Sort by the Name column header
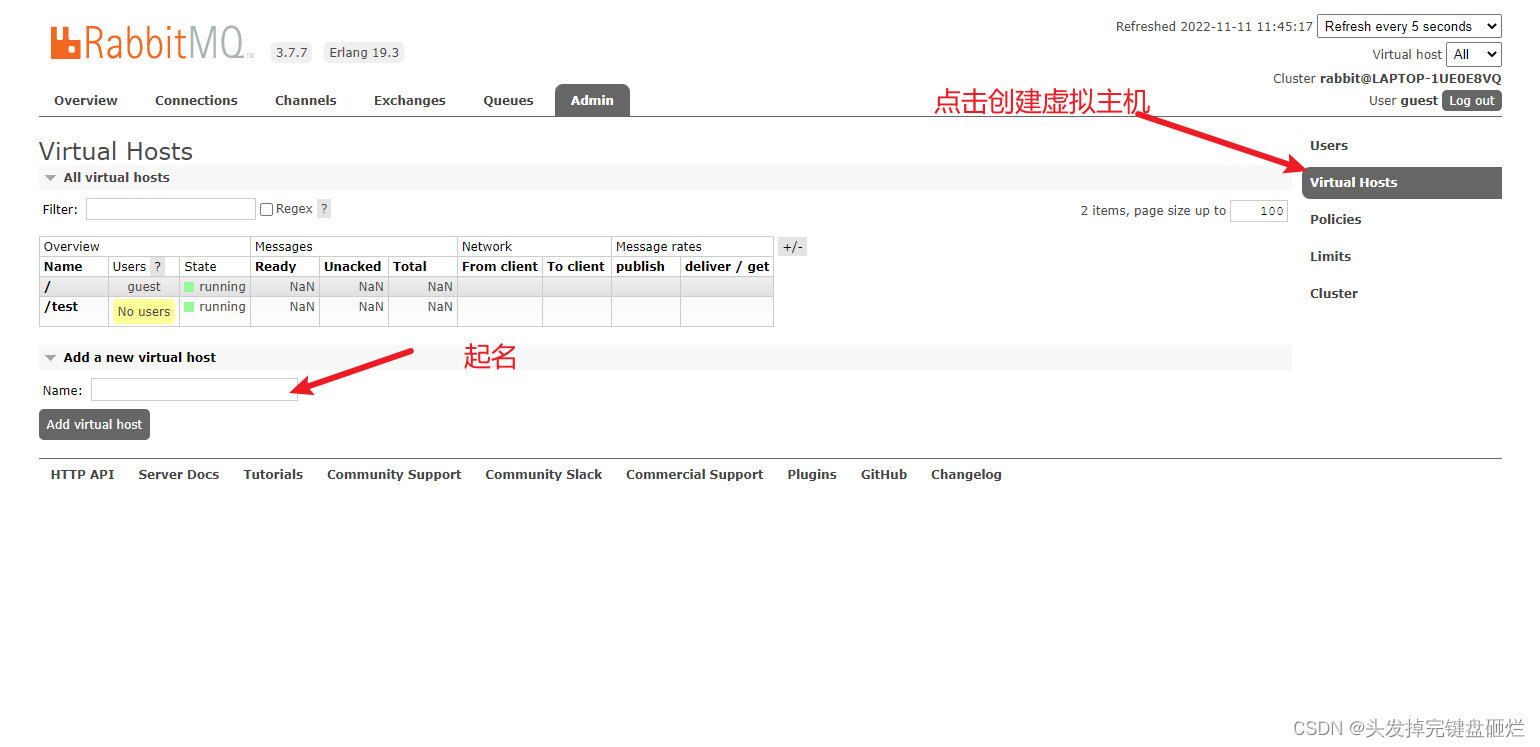 coord(63,267)
